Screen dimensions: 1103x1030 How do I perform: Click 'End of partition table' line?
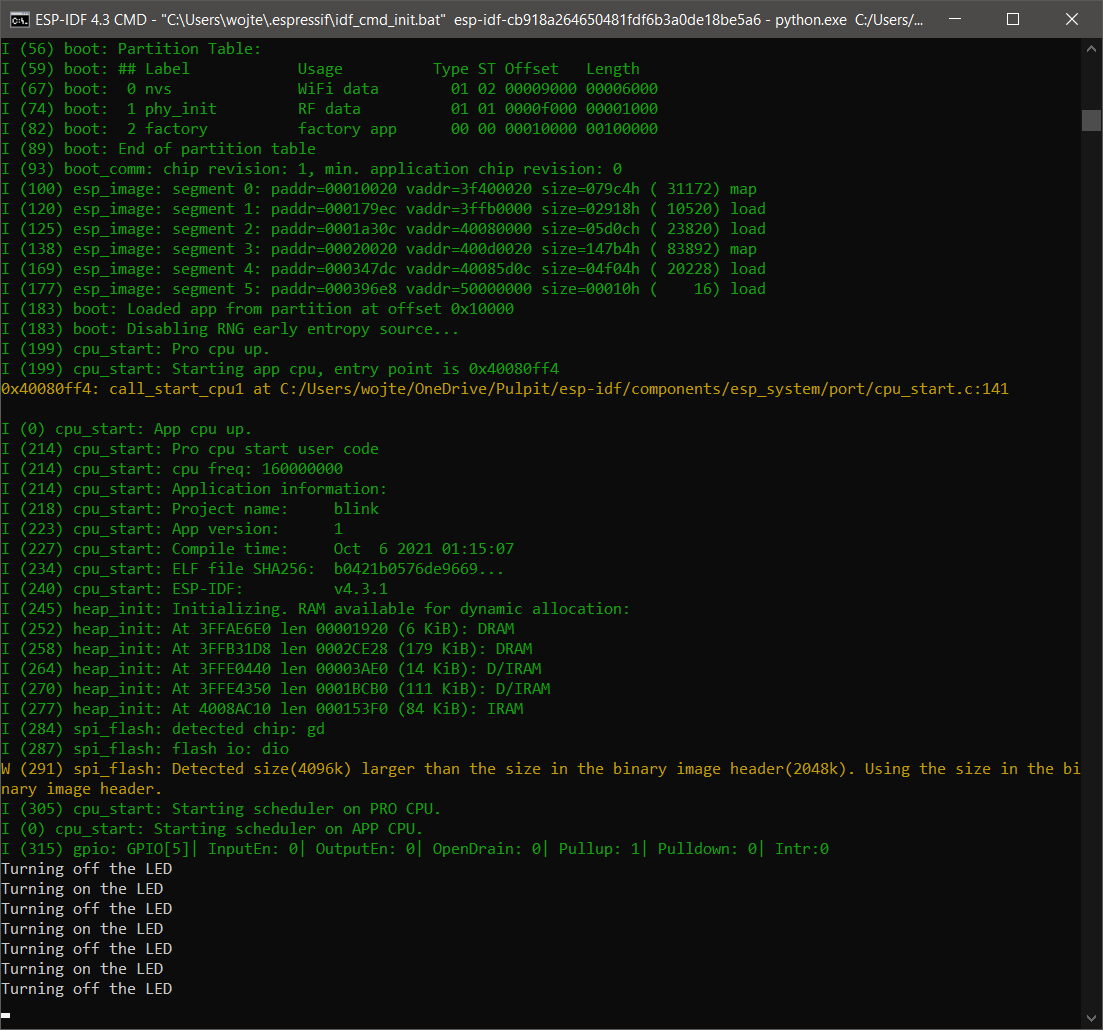[158, 149]
